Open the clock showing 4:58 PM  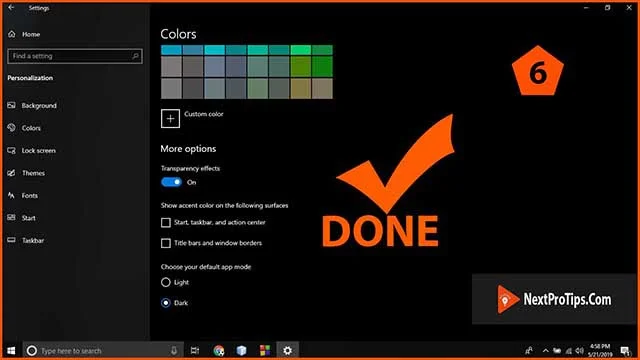click(599, 351)
